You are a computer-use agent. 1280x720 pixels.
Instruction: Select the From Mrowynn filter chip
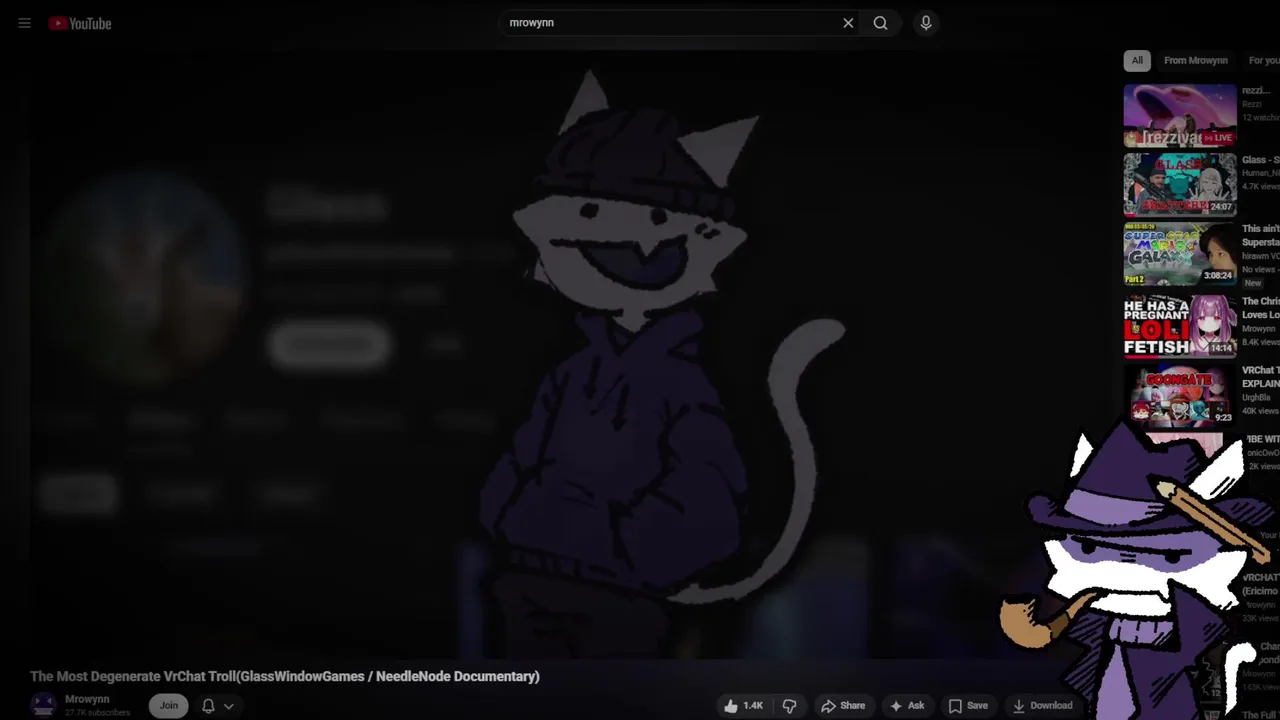[x=1195, y=61]
